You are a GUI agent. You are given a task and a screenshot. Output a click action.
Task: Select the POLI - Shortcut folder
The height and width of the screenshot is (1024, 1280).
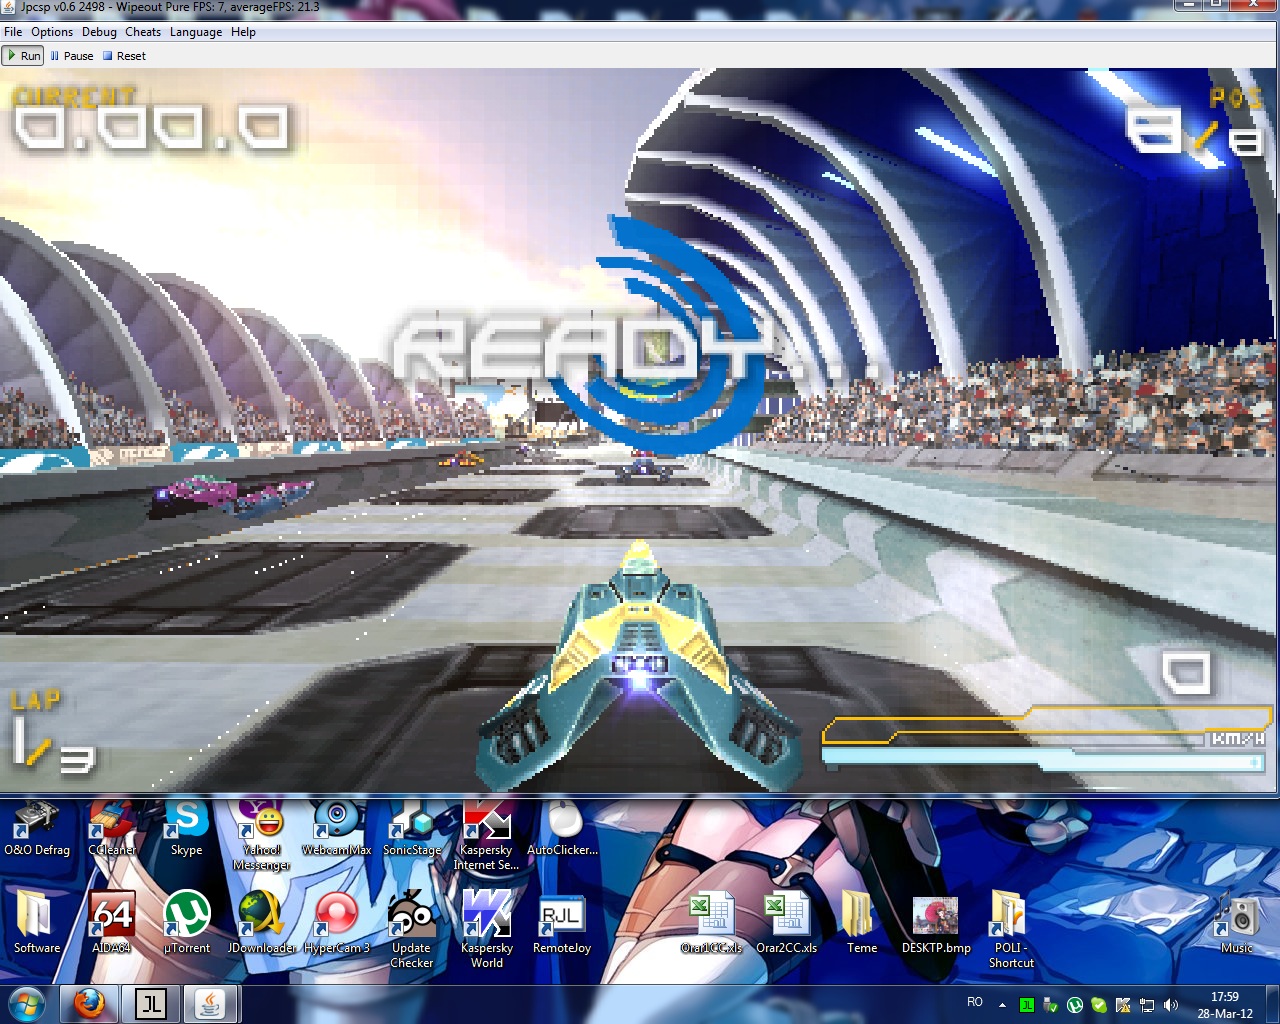coord(1011,929)
